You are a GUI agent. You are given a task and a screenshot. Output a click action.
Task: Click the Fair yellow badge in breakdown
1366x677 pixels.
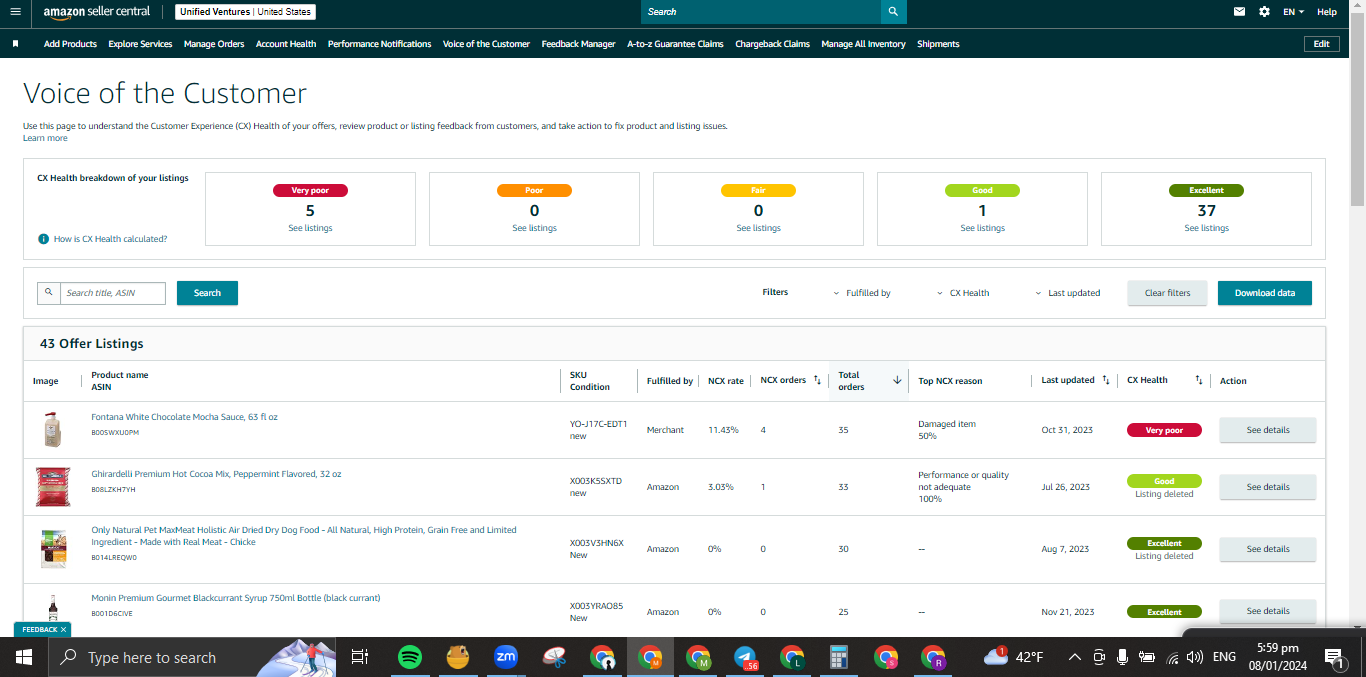pyautogui.click(x=758, y=190)
